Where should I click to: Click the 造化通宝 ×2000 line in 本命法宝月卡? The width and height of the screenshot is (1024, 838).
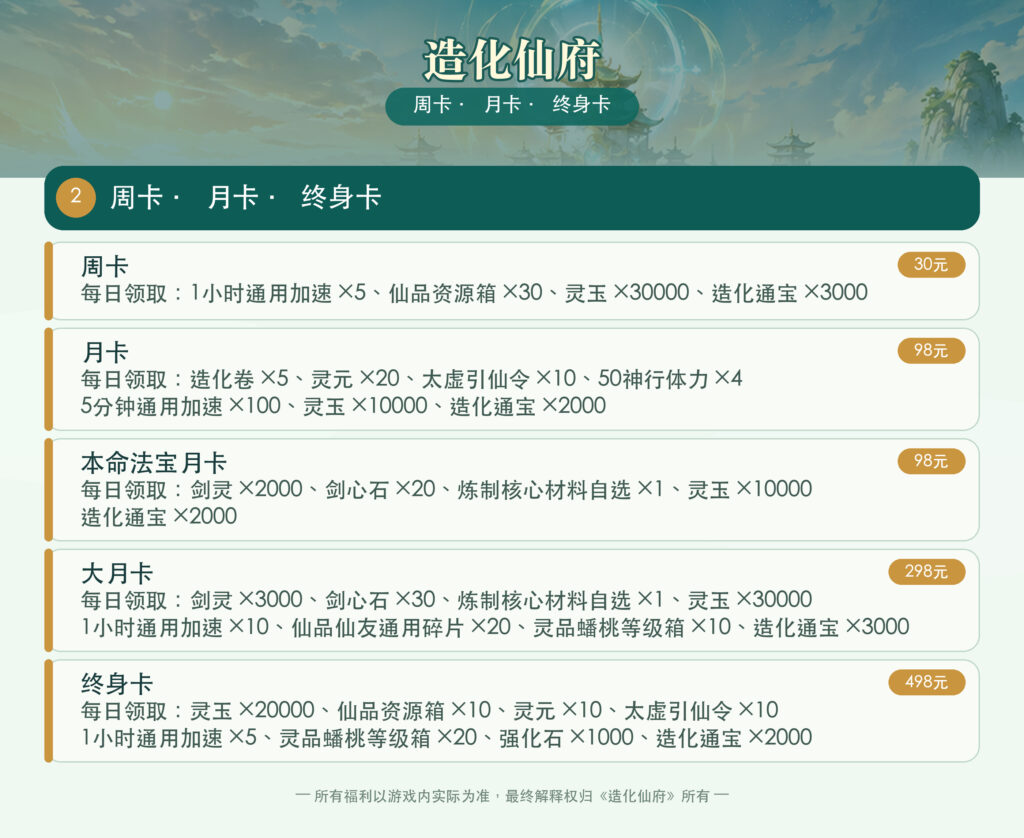coord(159,517)
